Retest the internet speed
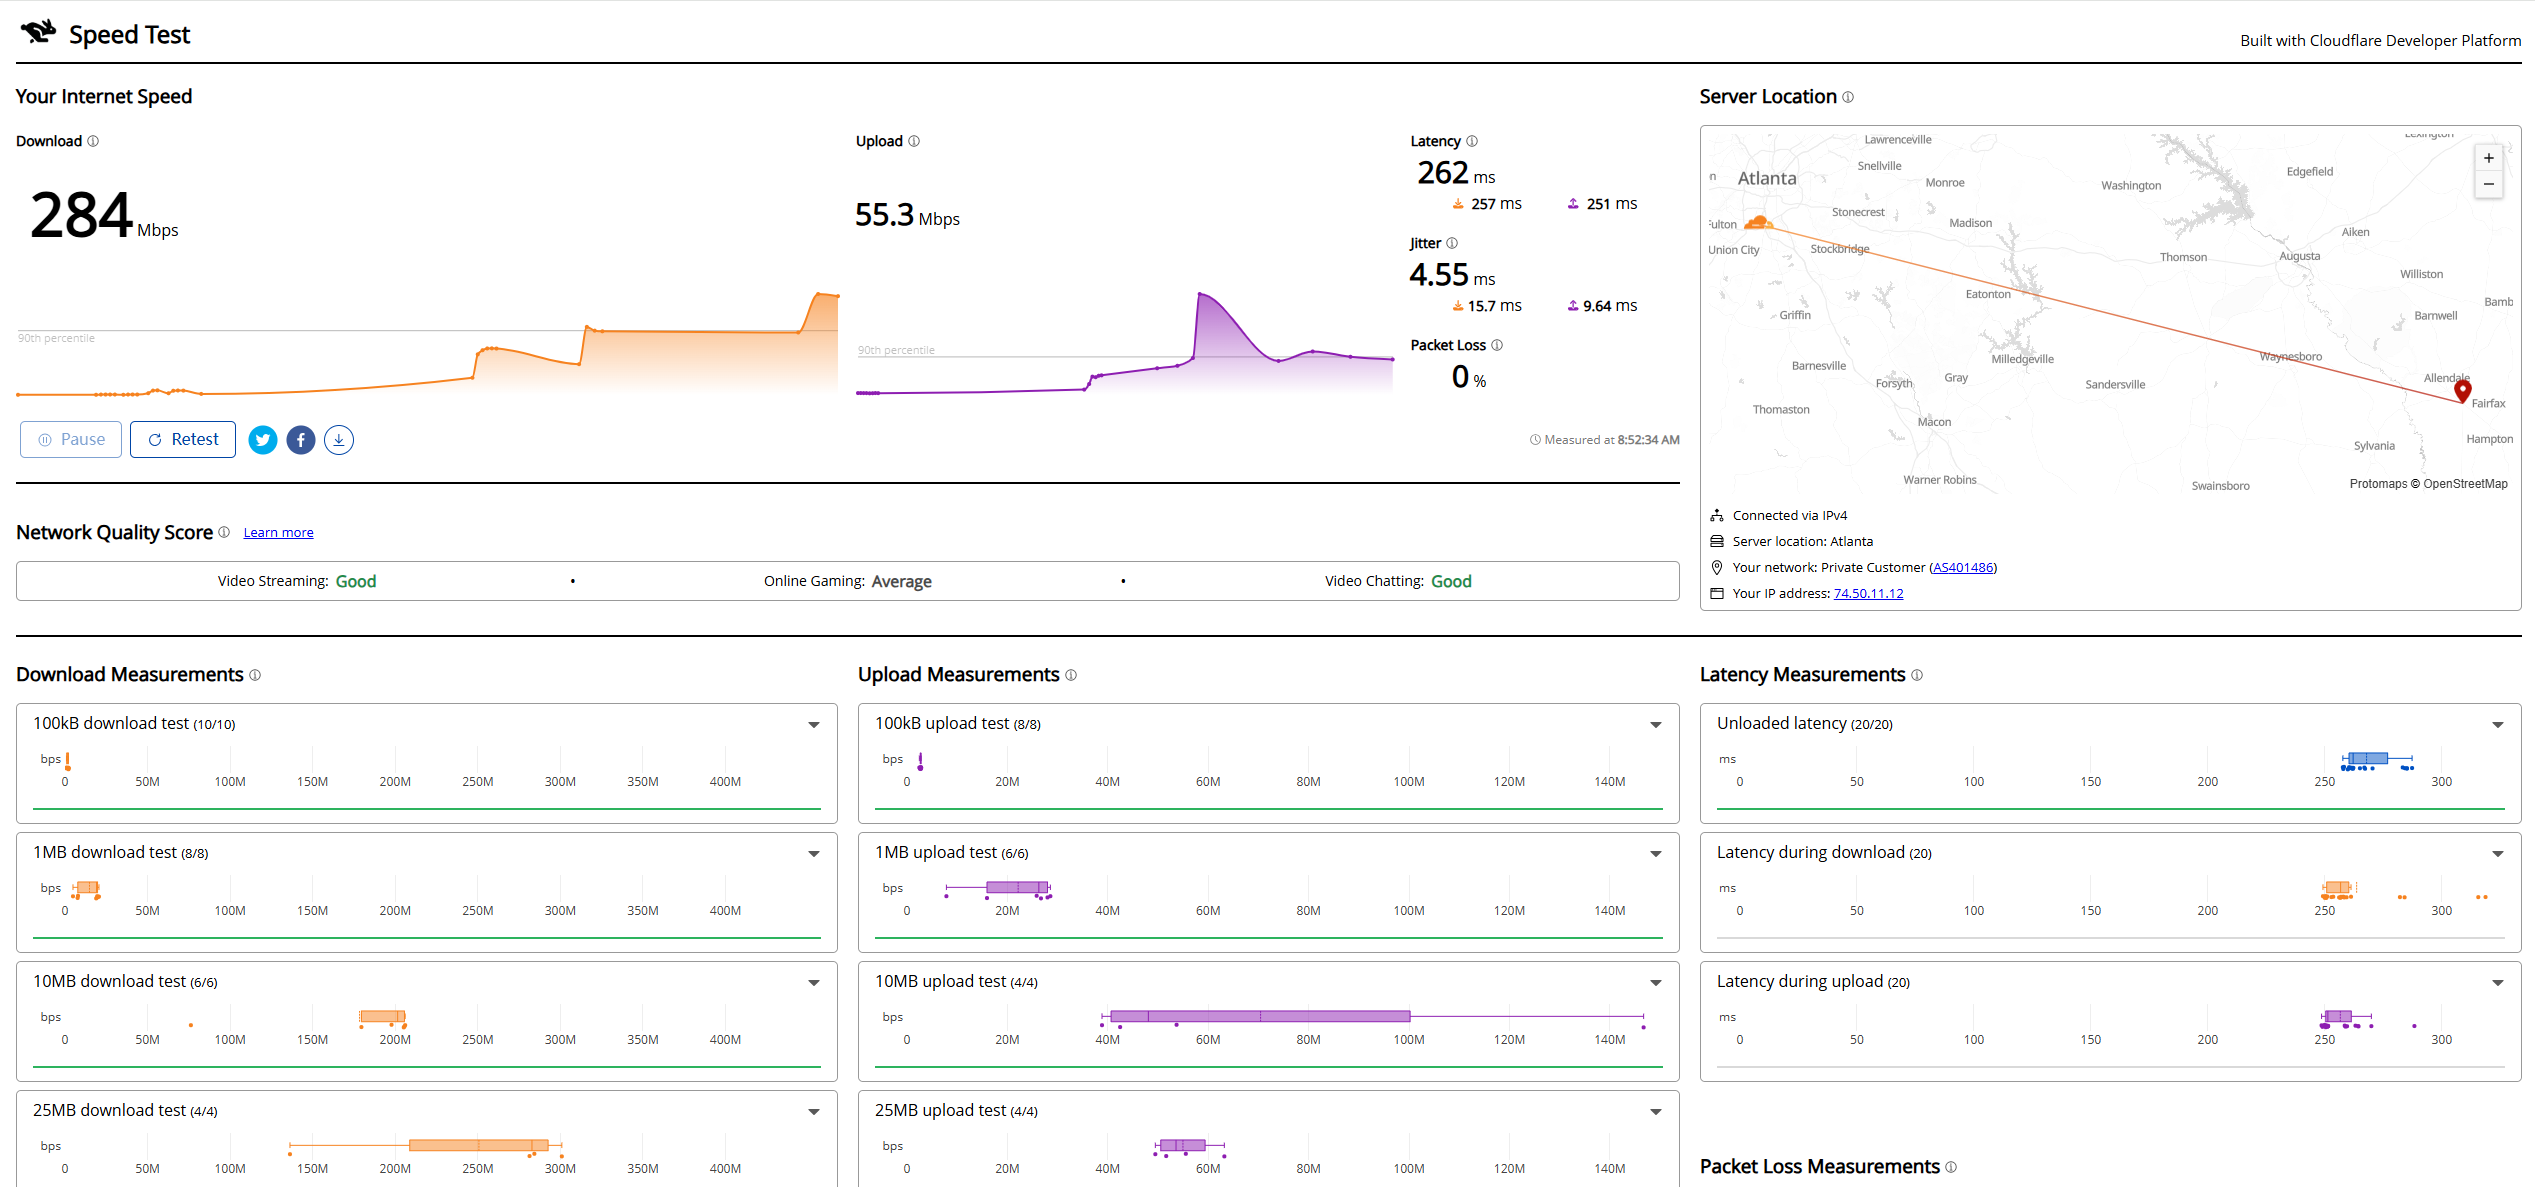The image size is (2535, 1187). click(x=183, y=440)
